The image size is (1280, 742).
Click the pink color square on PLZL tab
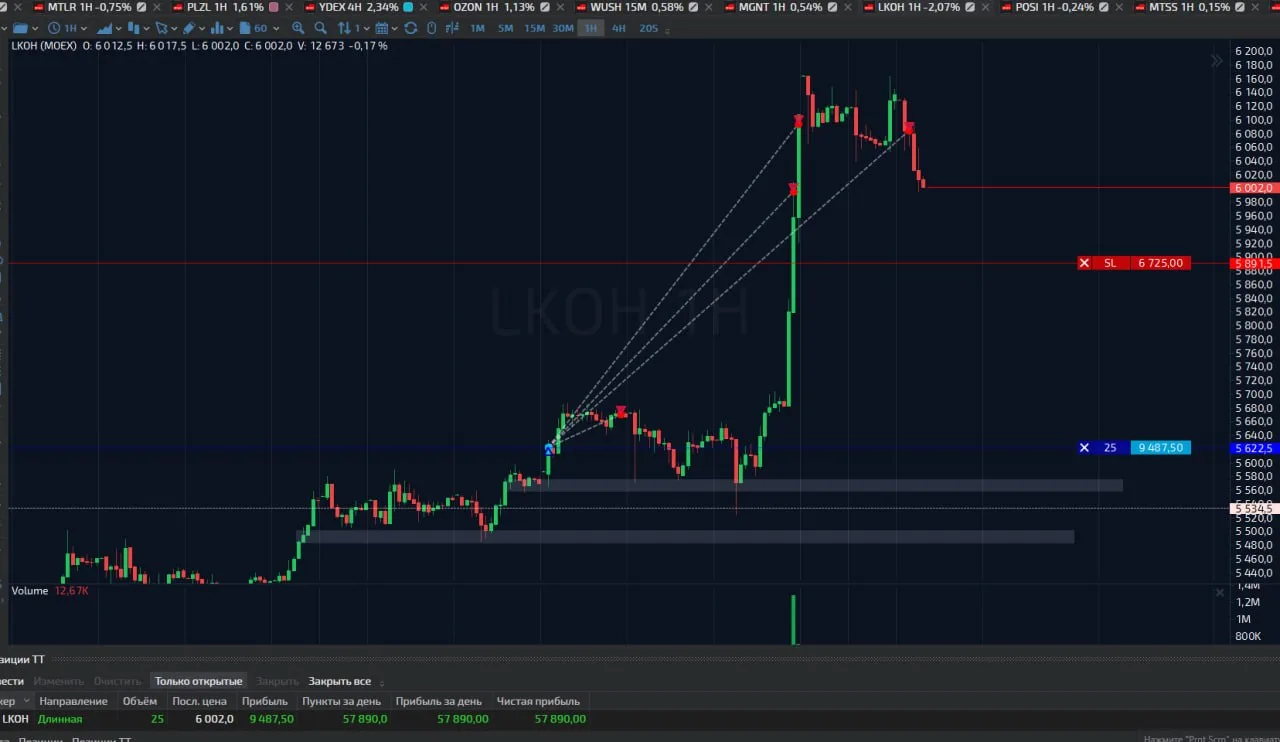pyautogui.click(x=274, y=7)
